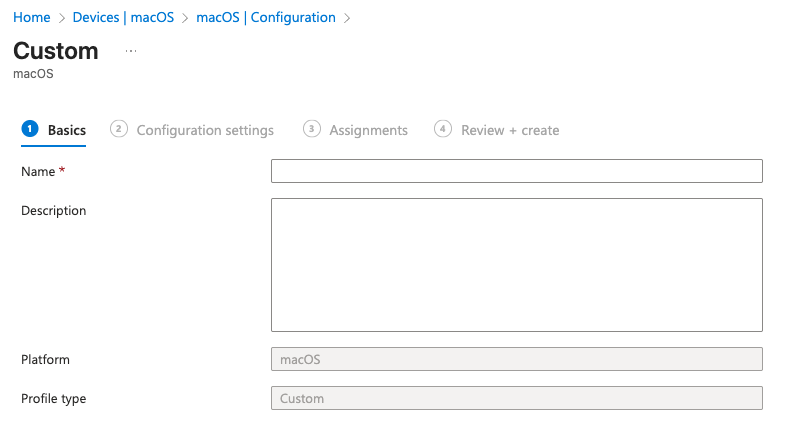Open Devices | macOS breadcrumb link

[x=123, y=18]
